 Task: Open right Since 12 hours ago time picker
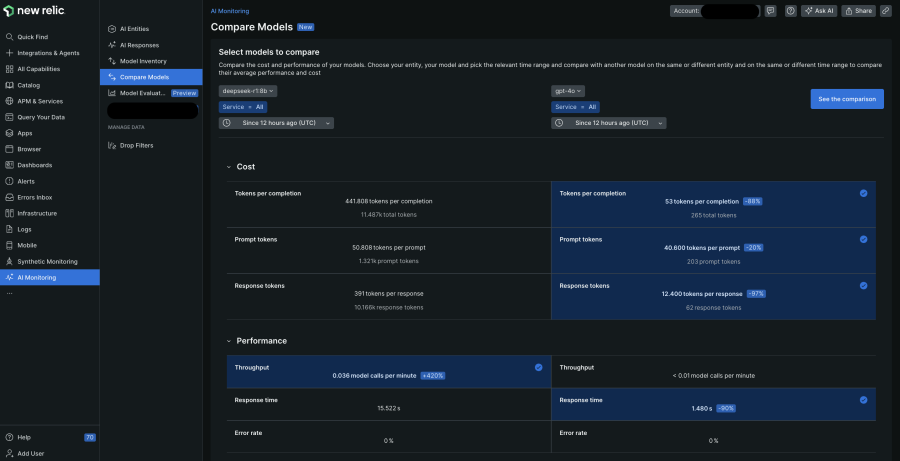pos(609,123)
